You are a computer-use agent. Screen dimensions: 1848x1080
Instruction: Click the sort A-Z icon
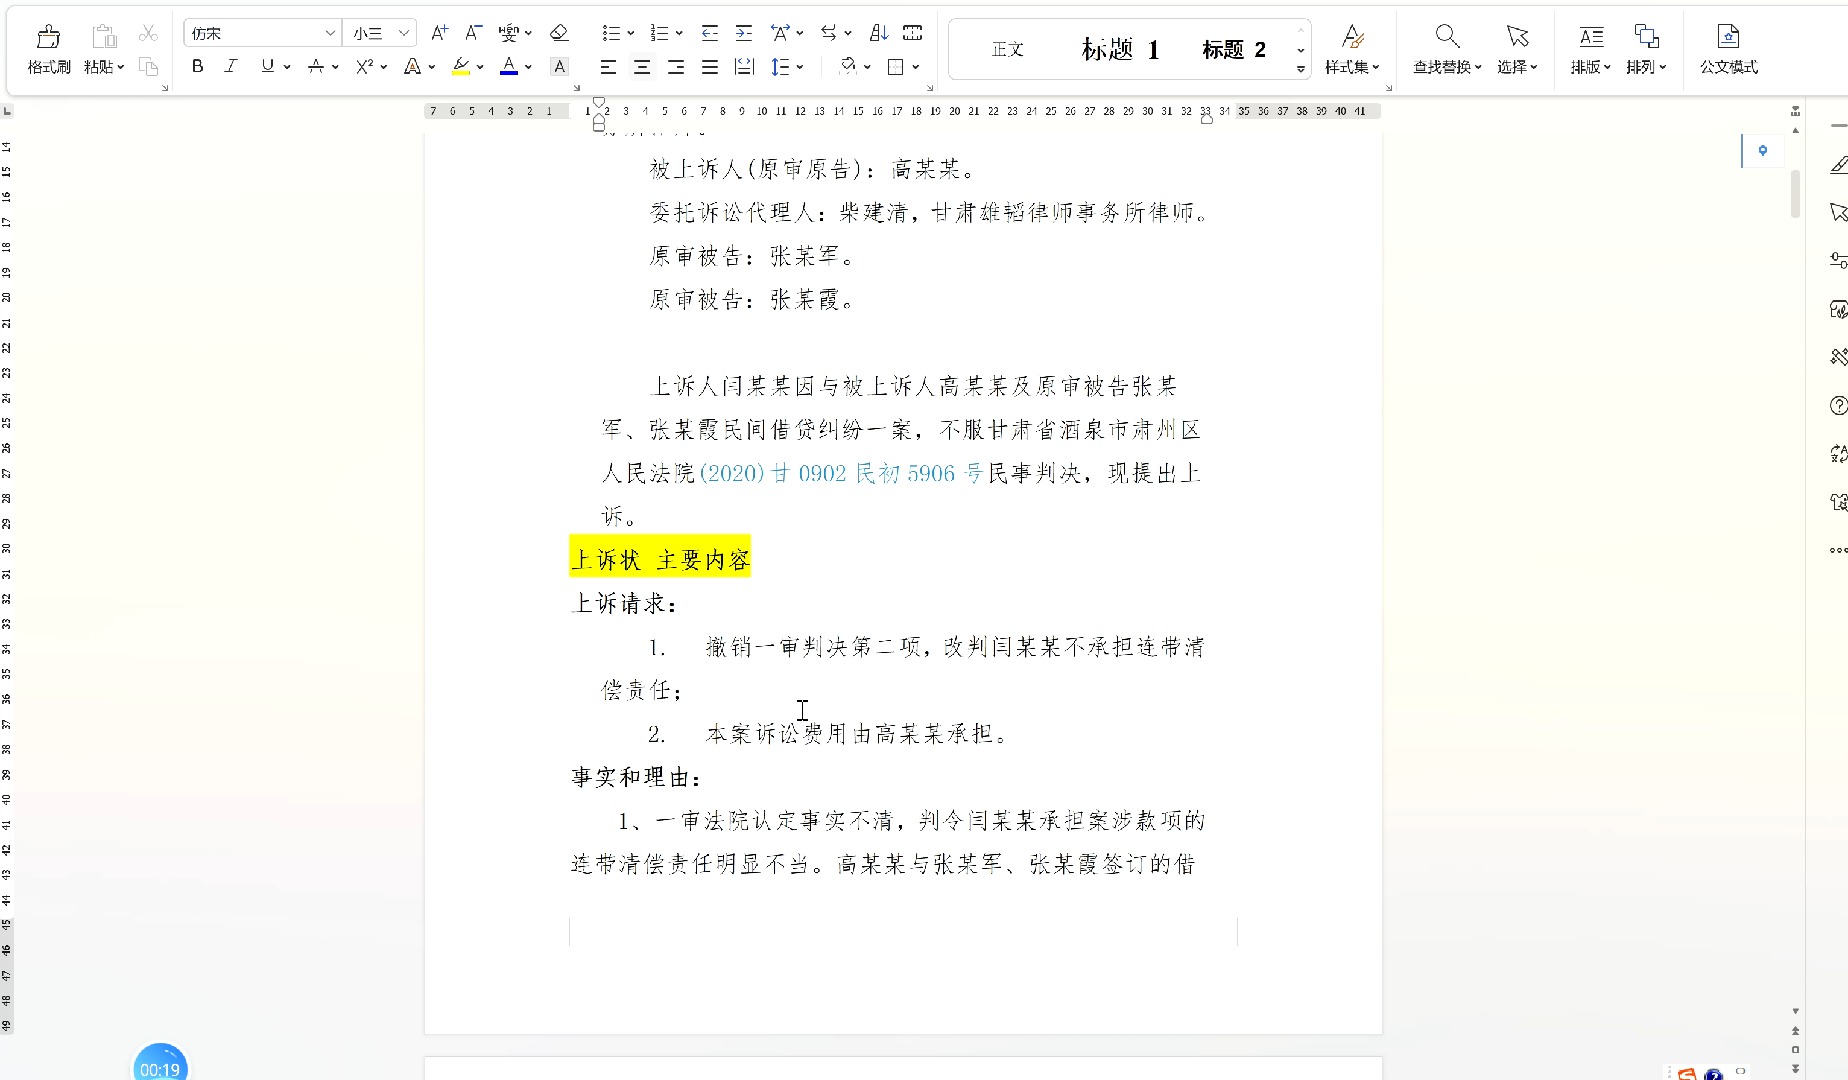click(x=879, y=33)
